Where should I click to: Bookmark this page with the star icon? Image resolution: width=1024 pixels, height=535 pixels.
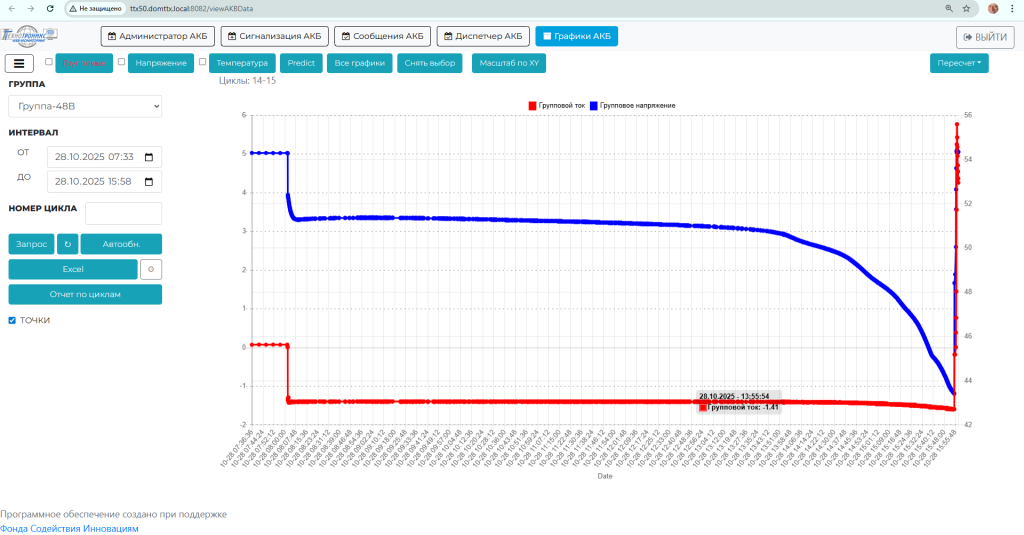967,8
